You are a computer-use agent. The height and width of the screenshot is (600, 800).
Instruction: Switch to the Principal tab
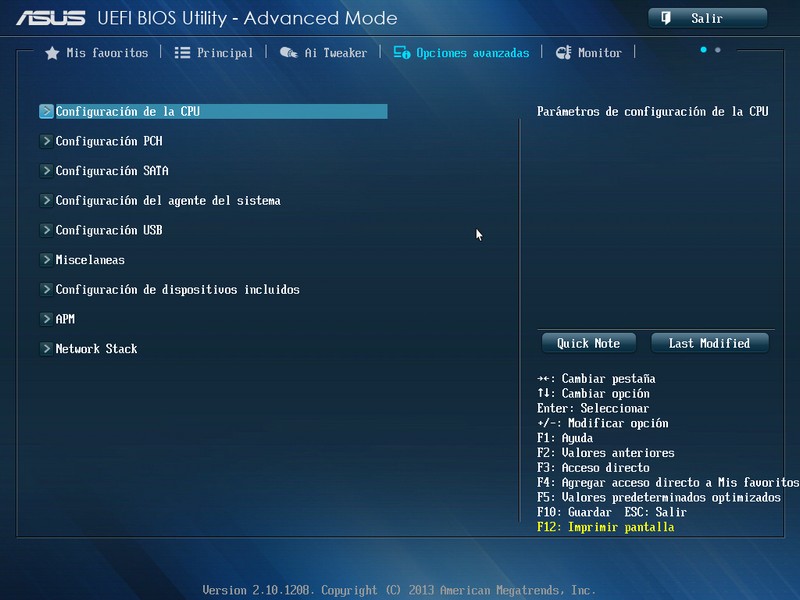pos(214,53)
